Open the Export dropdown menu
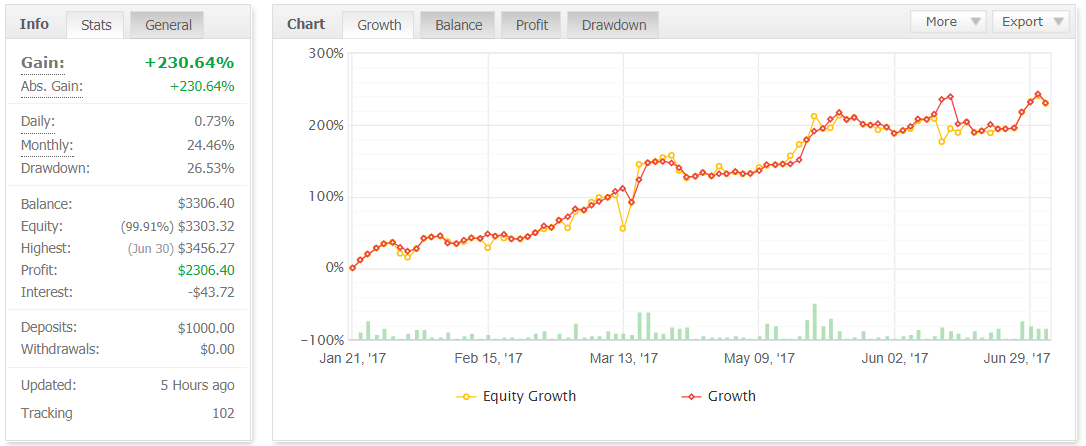1086x446 pixels. click(1030, 21)
